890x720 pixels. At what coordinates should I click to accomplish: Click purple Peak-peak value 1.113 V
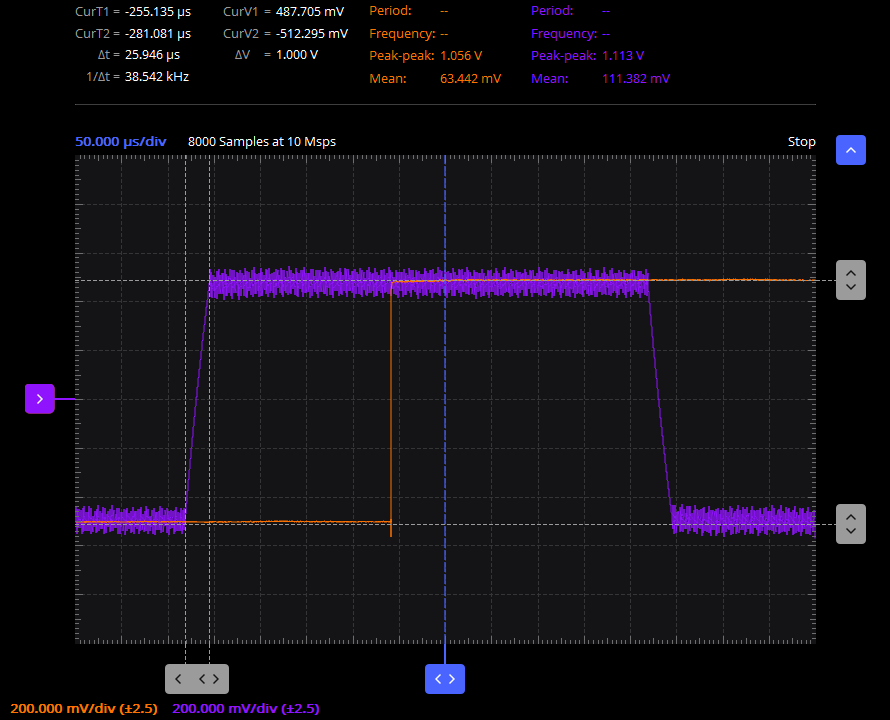point(623,56)
